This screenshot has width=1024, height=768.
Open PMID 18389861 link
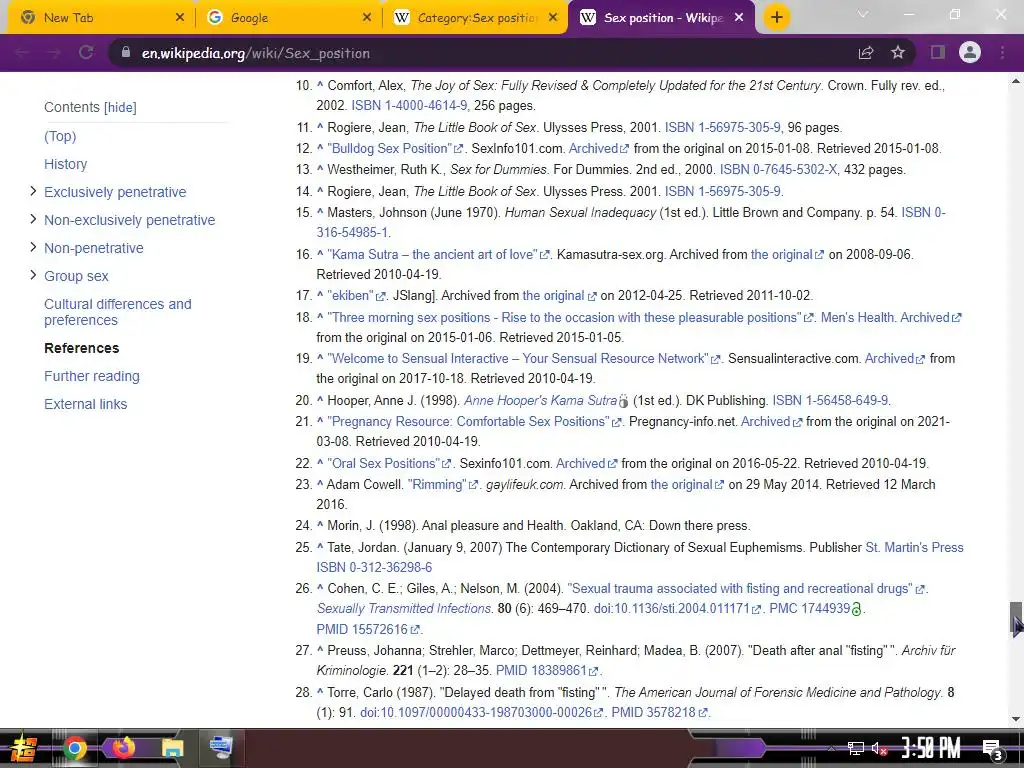tap(547, 671)
